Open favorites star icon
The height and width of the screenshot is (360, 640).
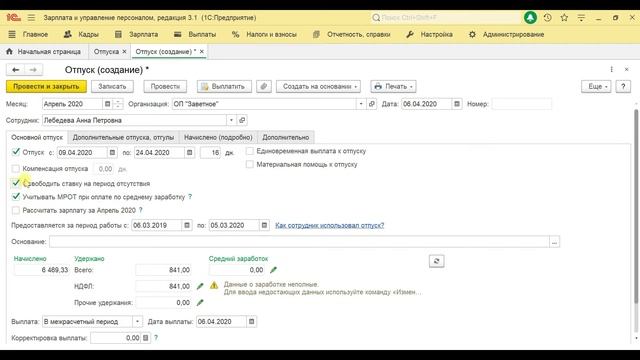564,18
